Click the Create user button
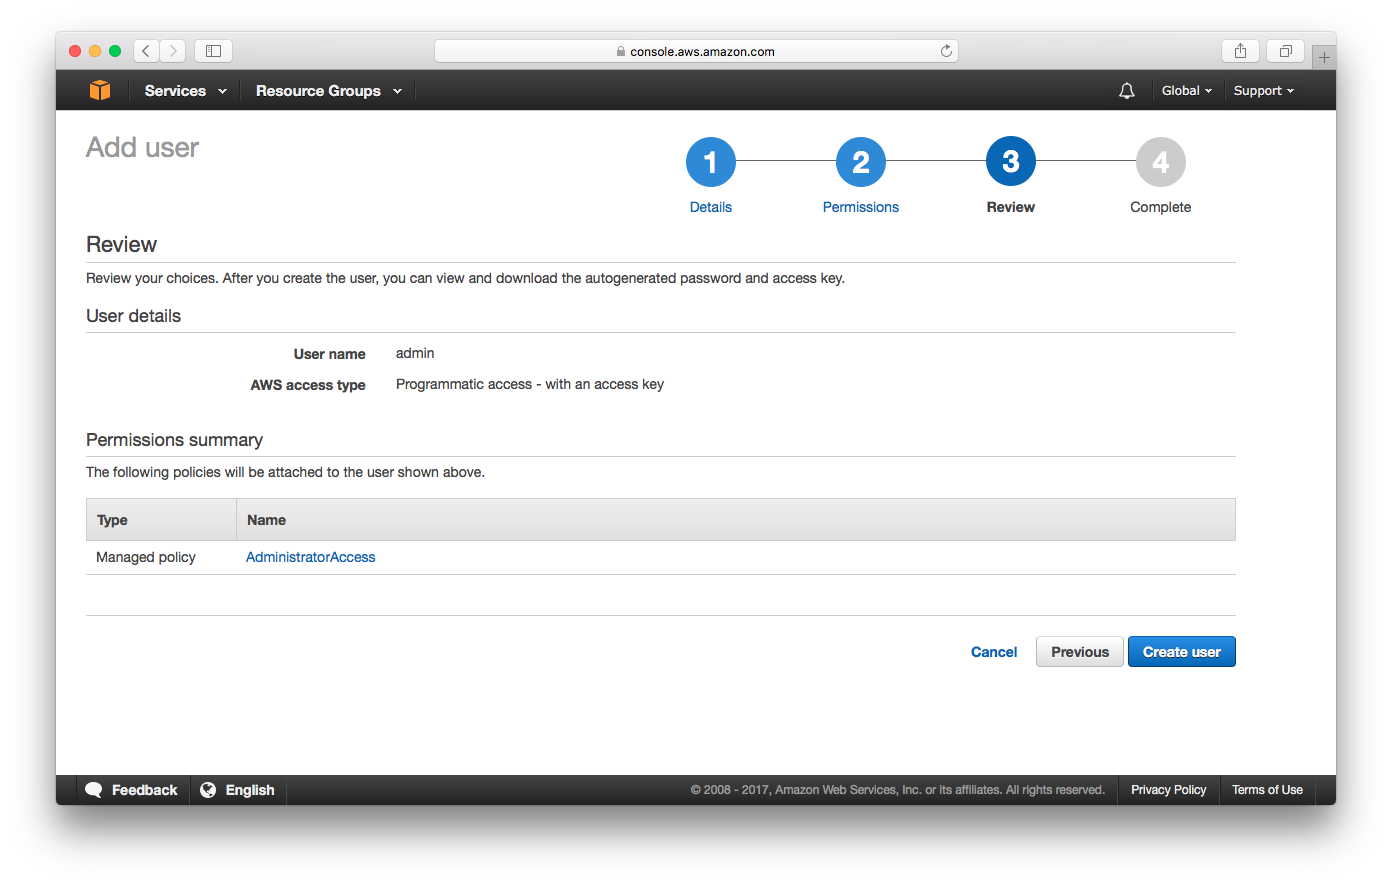 1182,652
